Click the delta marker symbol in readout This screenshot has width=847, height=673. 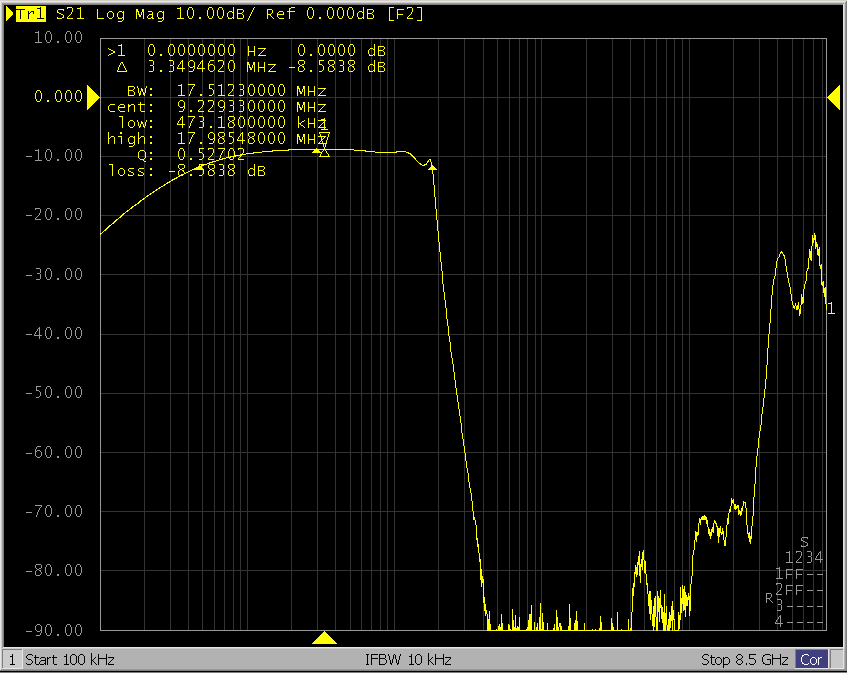point(122,67)
